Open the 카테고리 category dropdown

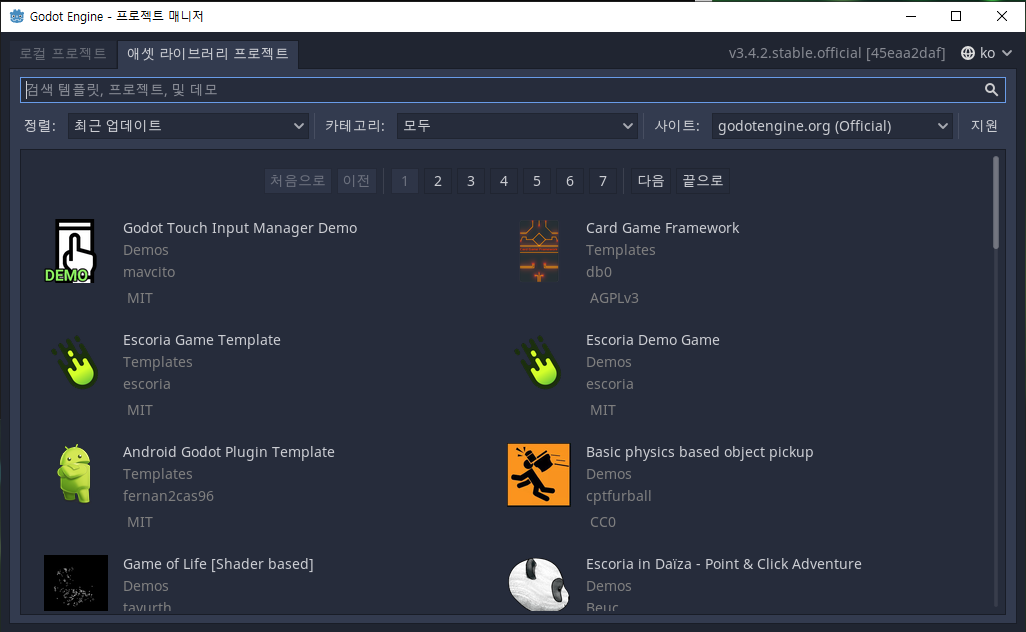point(517,126)
